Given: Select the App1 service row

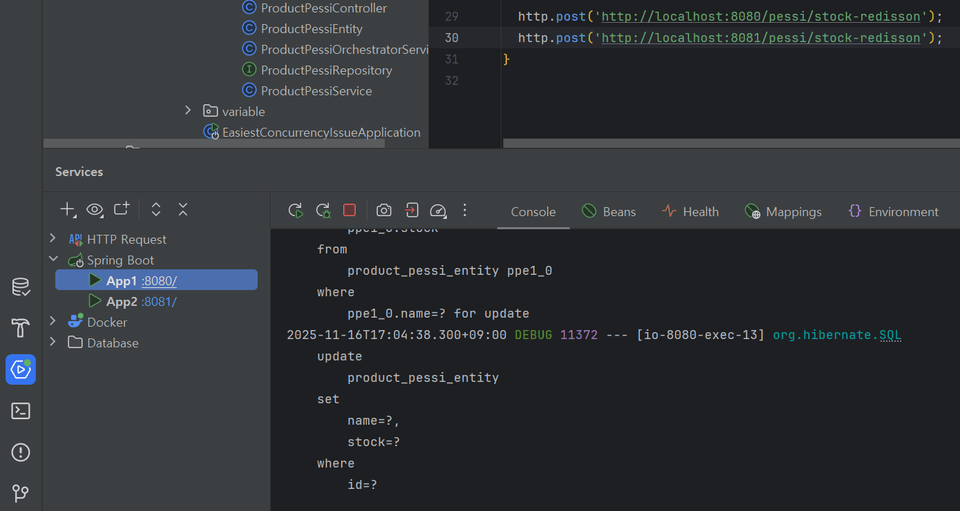Looking at the screenshot, I should [156, 280].
